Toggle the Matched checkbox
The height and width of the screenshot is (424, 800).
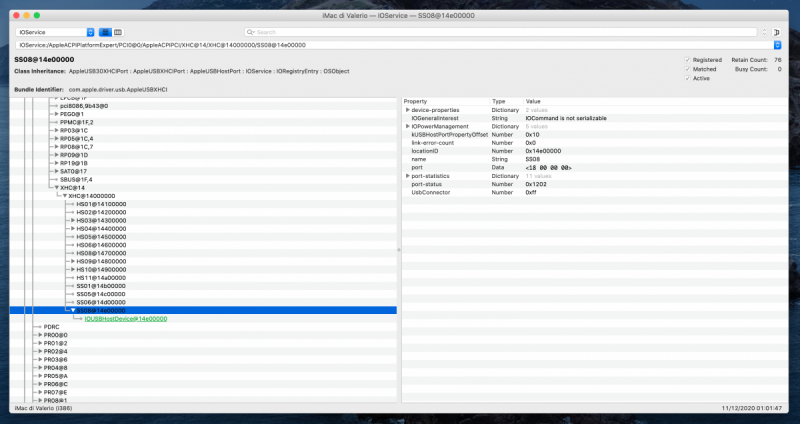(x=687, y=69)
